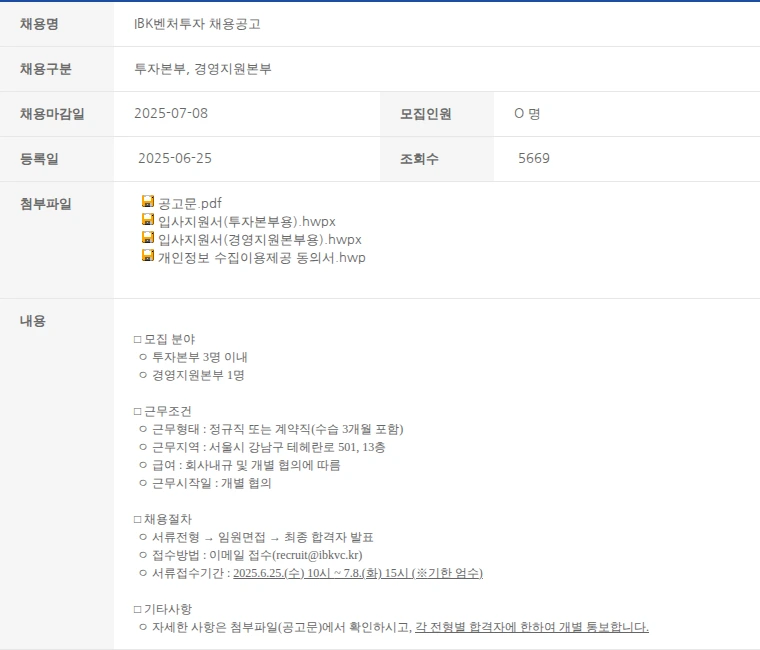Open 입사지원서(투자본부용).hwpx file link
Screen dimensions: 760x650
(247, 222)
